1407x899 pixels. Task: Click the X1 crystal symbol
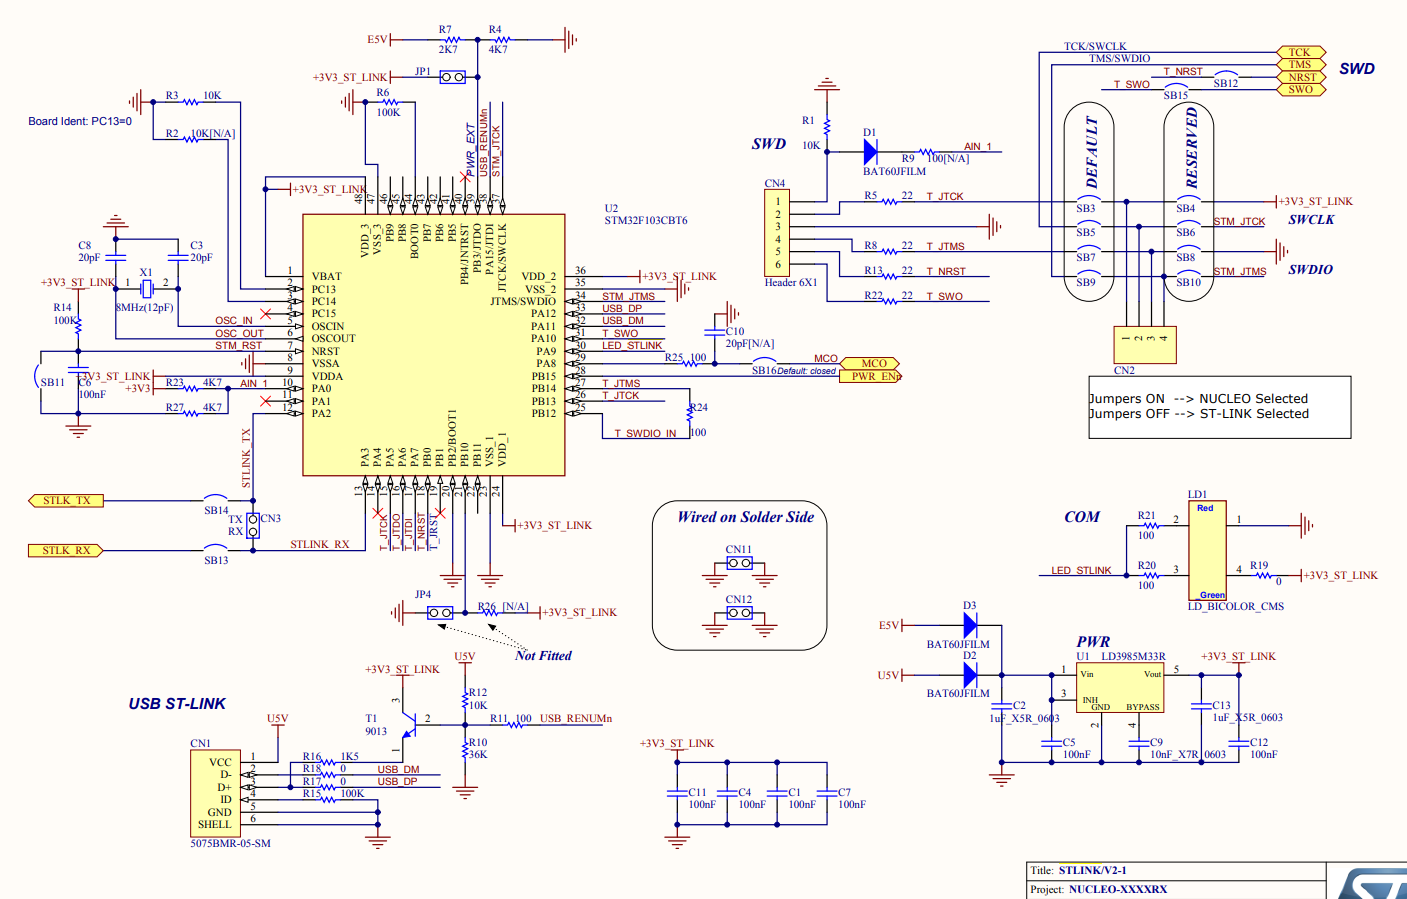146,289
